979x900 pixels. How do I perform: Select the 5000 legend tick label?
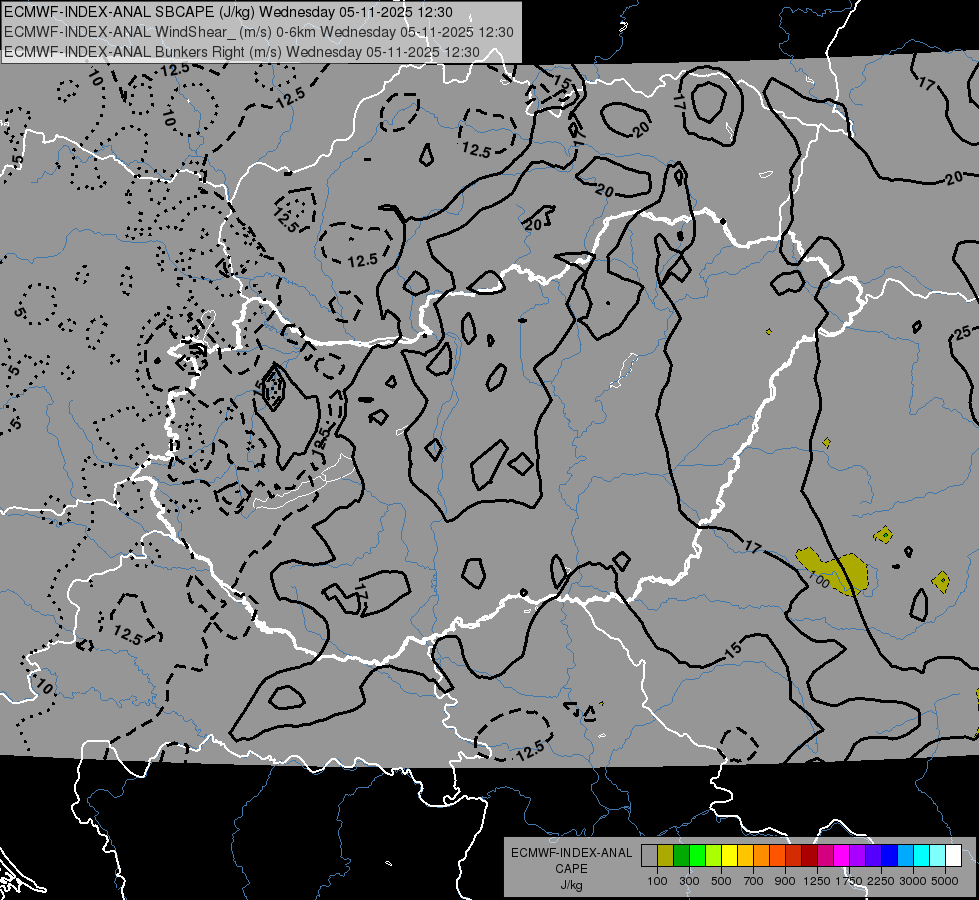point(945,881)
